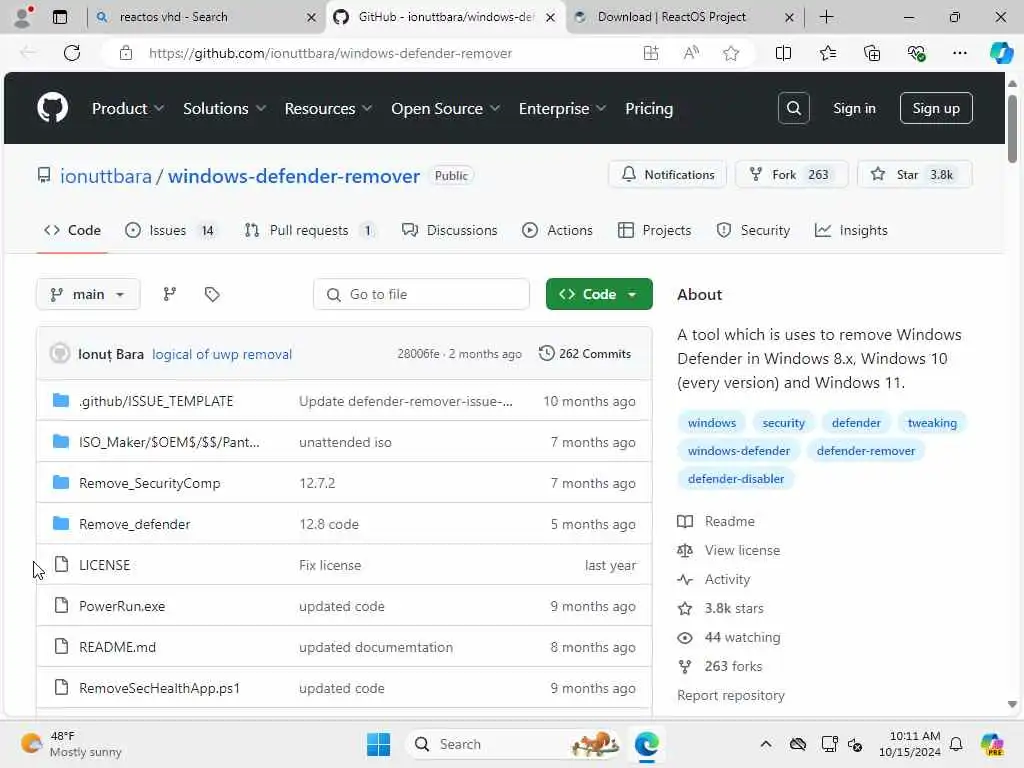
Task: Show hidden system tray icons
Action: pyautogui.click(x=765, y=744)
